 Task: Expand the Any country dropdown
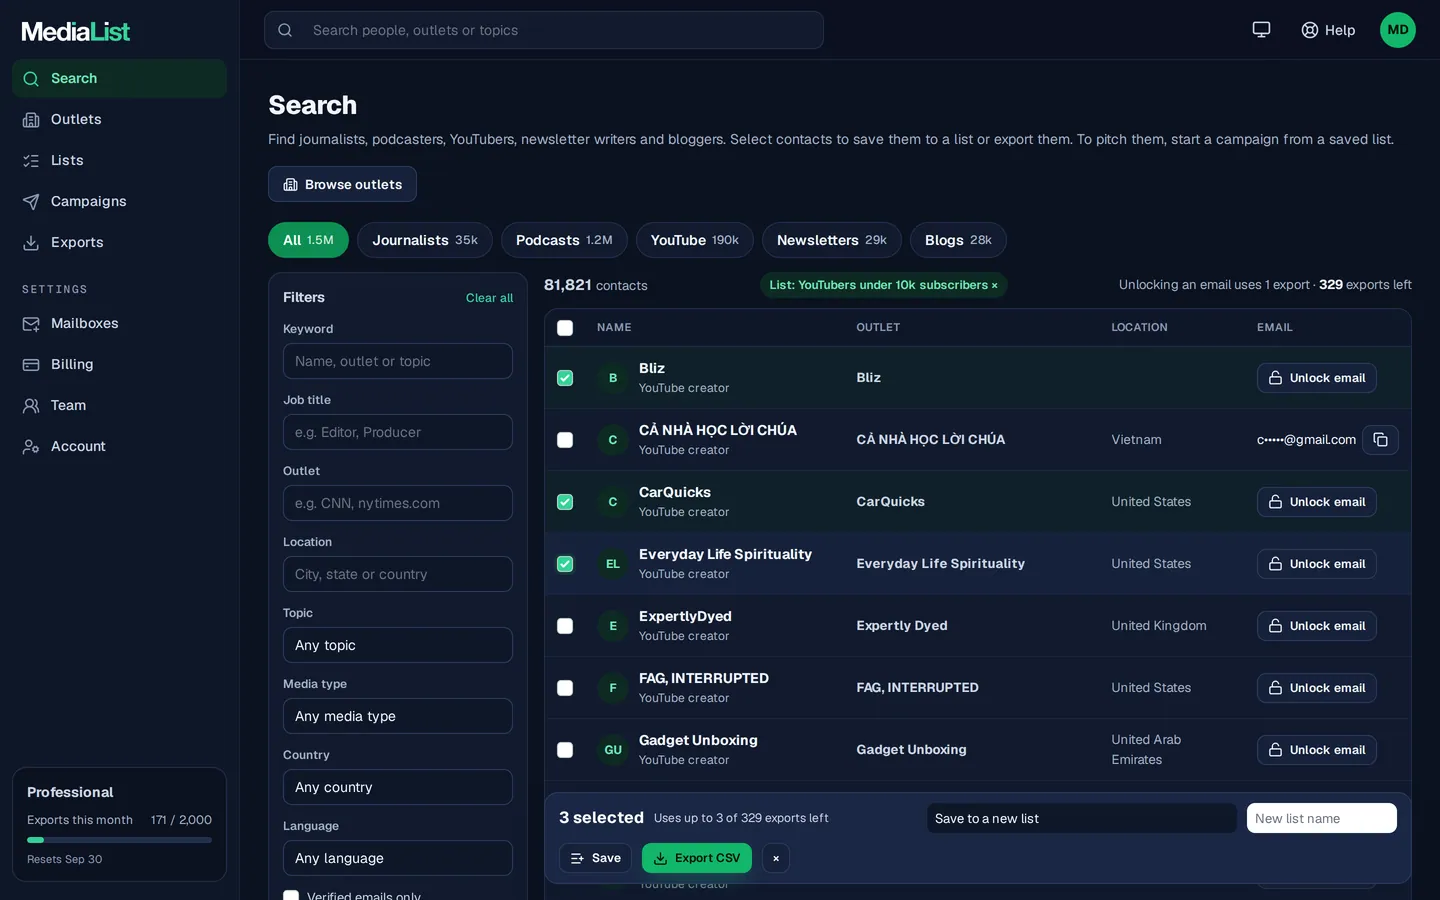pos(398,787)
